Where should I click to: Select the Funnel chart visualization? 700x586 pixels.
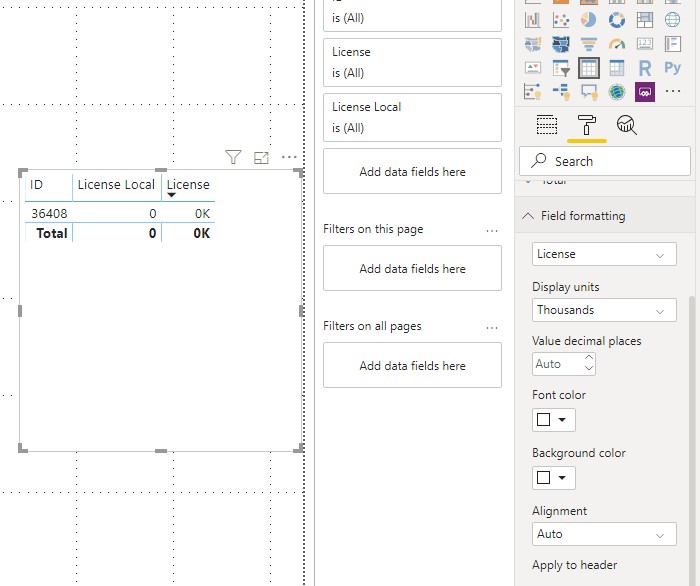pyautogui.click(x=588, y=44)
